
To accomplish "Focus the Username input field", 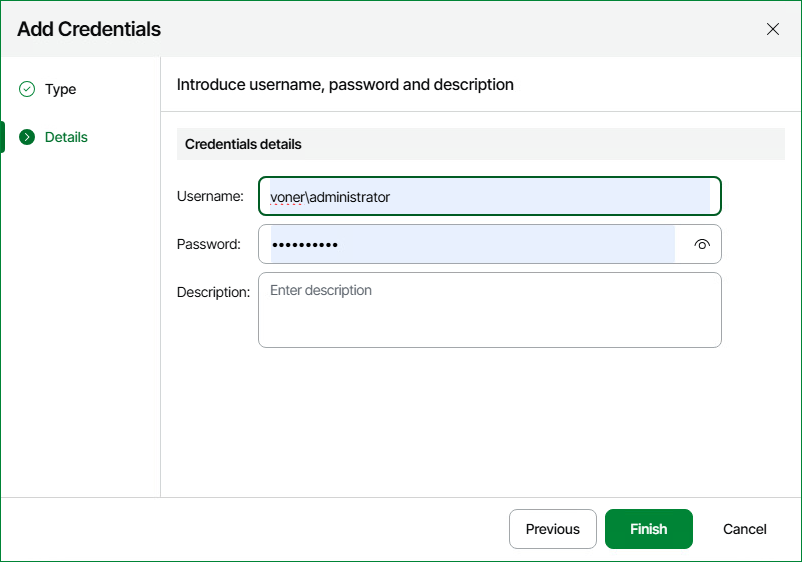I will 489,196.
